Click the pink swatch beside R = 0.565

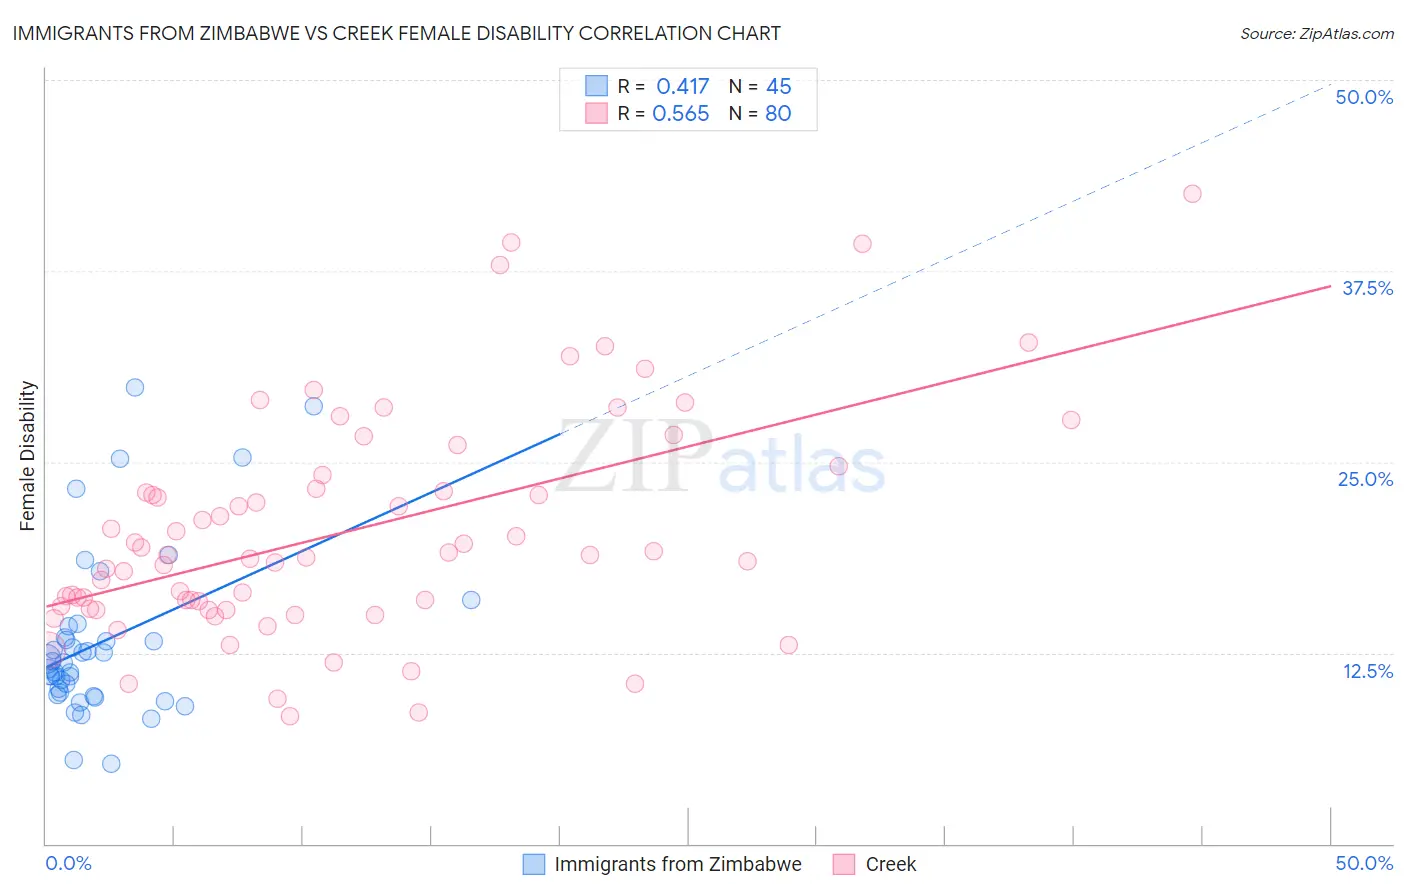[596, 113]
